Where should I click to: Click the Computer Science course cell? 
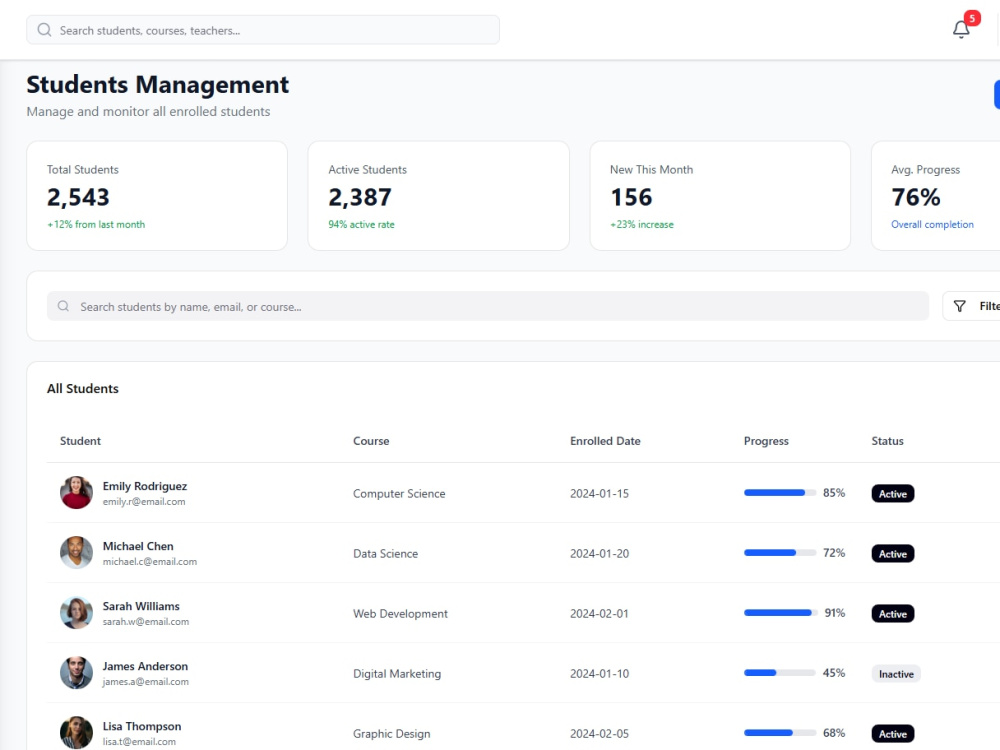pos(399,494)
